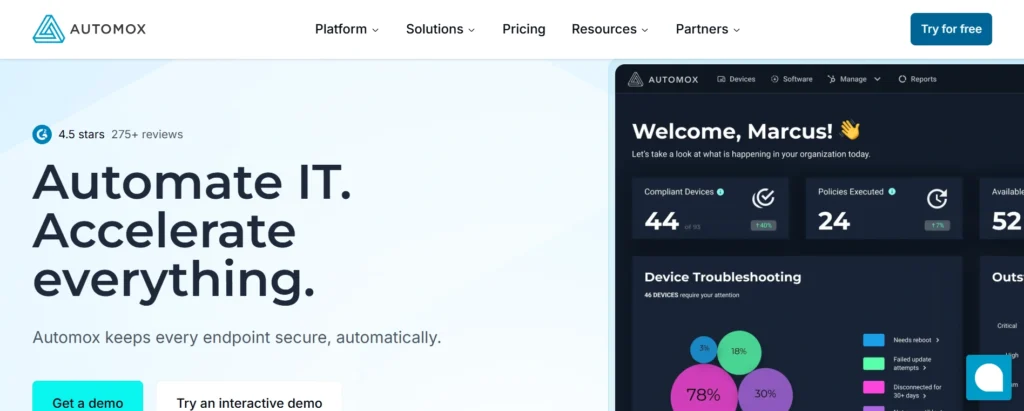The image size is (1024, 411).
Task: Click the clock icon on Policies Executed card
Action: [x=937, y=199]
